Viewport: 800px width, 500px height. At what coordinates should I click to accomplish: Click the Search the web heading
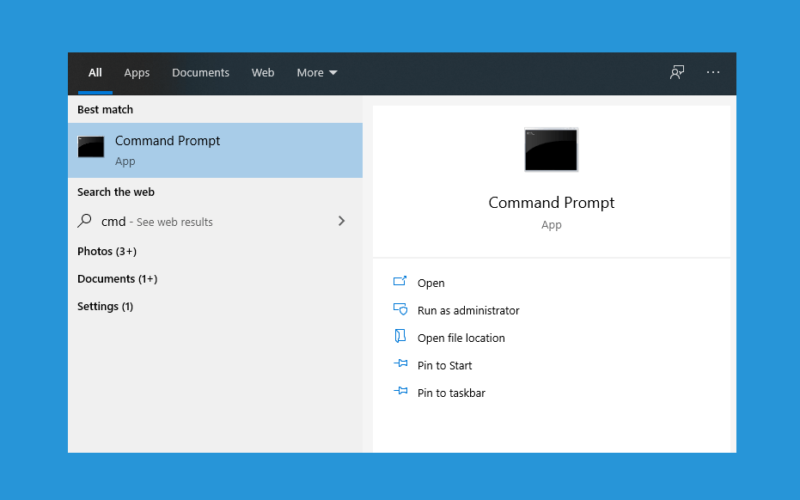[x=116, y=192]
